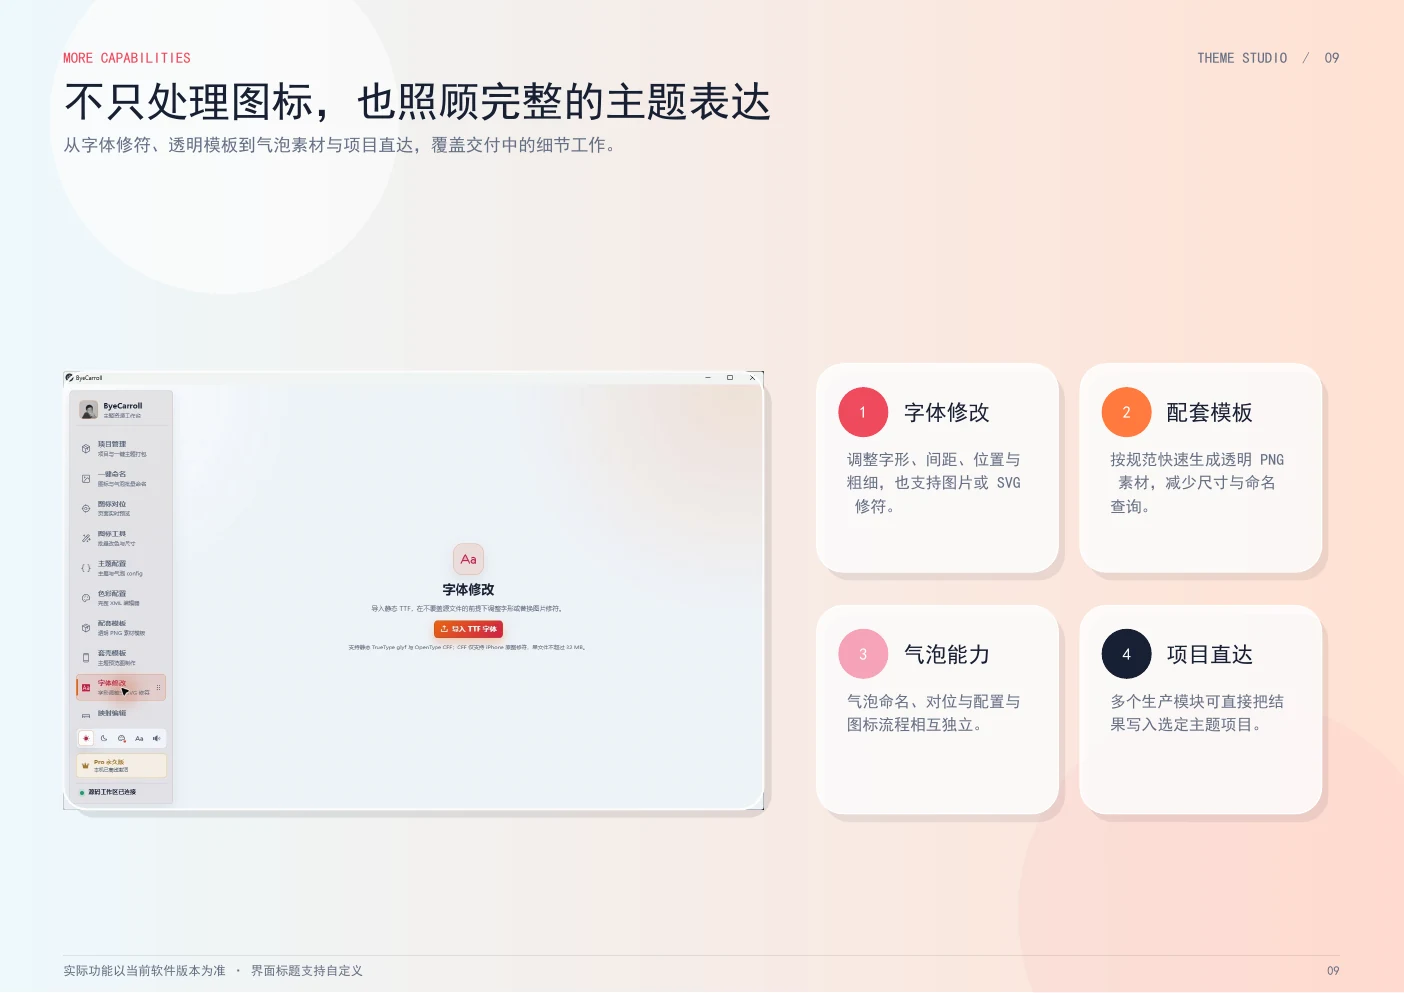Click the 项目直达 card title
Viewport: 1404px width, 993px height.
point(1210,654)
